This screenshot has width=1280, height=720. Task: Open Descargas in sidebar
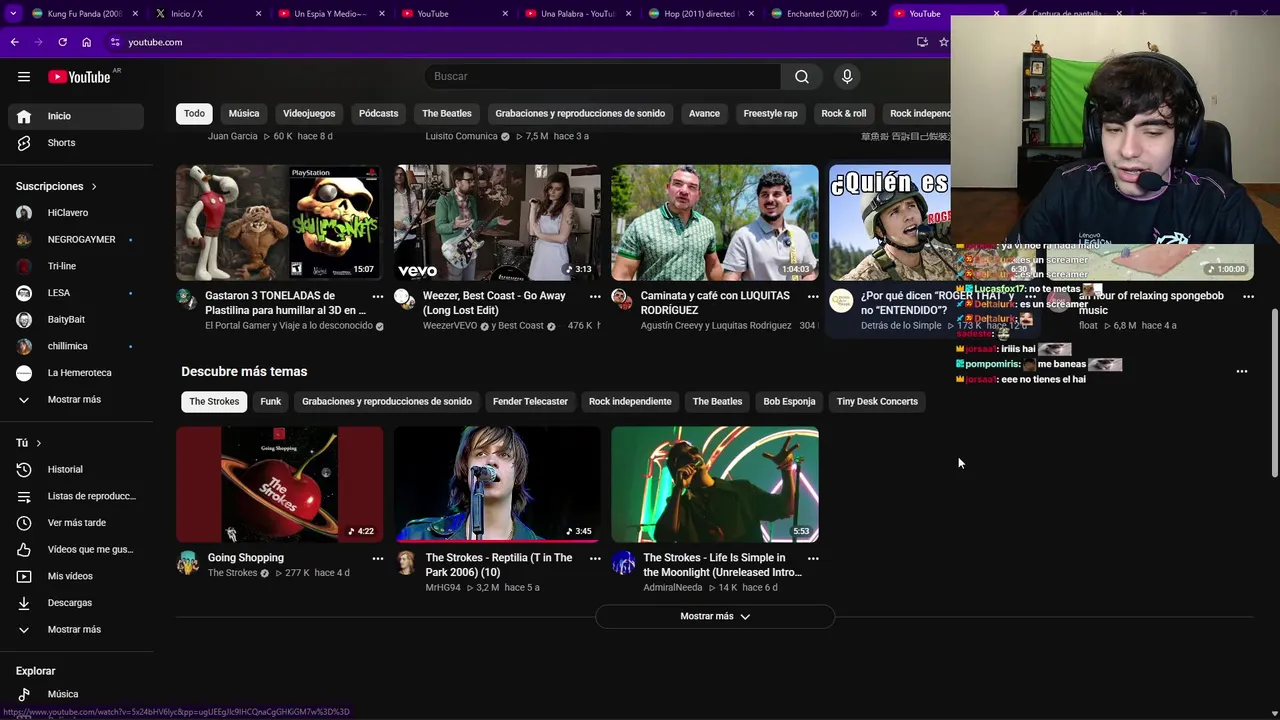point(76,603)
